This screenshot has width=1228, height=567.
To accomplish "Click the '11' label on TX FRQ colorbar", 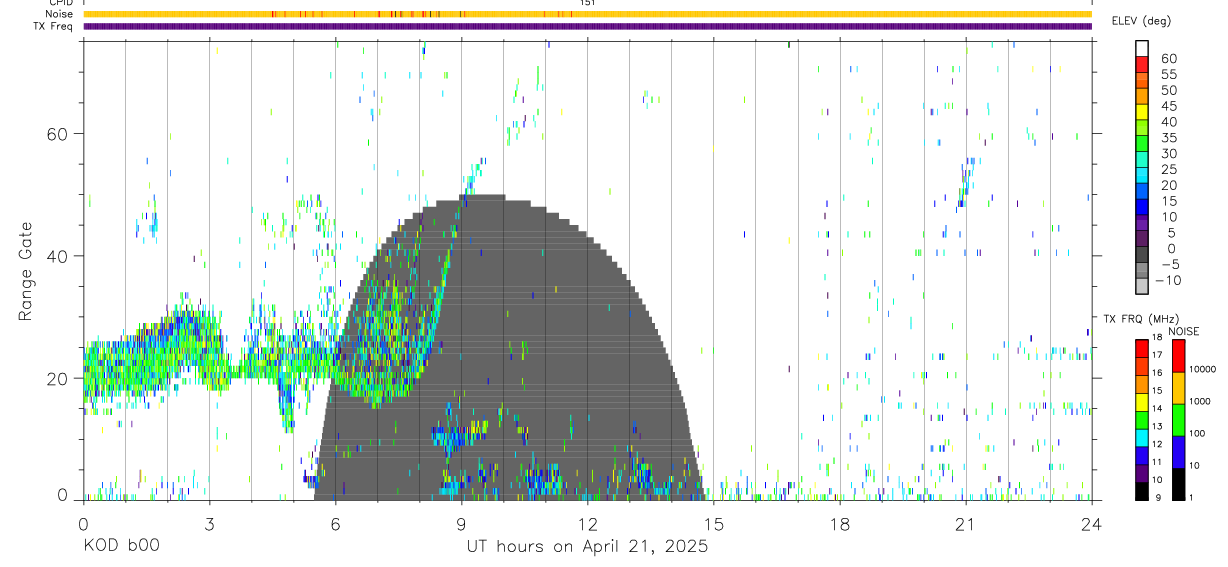I will coord(1157,462).
